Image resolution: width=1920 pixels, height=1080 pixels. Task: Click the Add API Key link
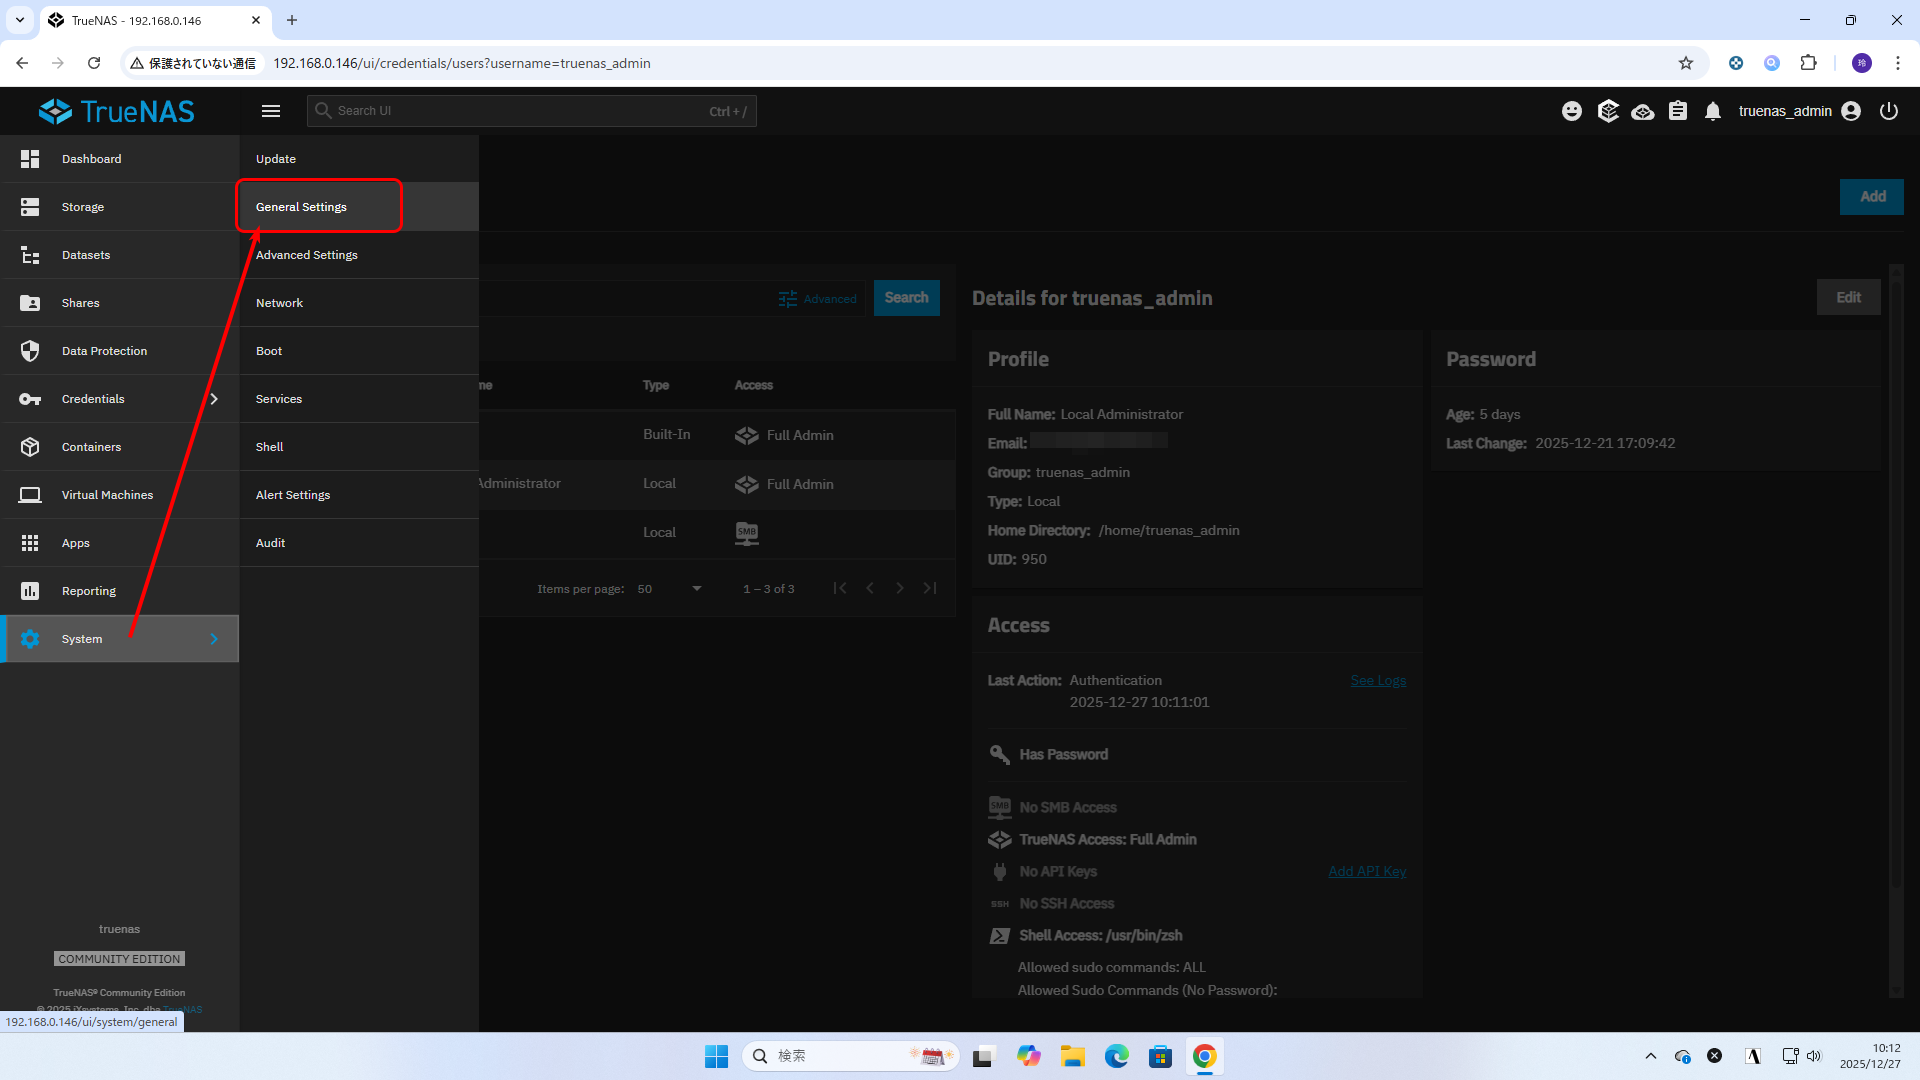[x=1366, y=871]
